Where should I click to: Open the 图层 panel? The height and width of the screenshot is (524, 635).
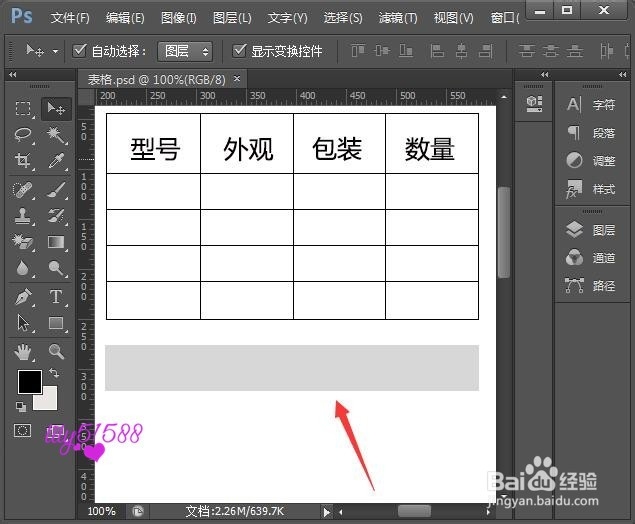click(x=591, y=230)
